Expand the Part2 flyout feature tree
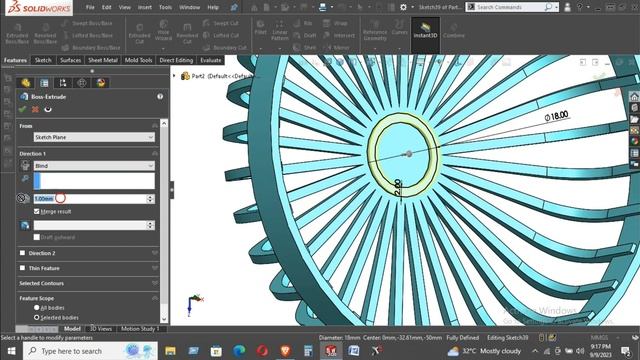The width and height of the screenshot is (640, 360). click(x=174, y=76)
